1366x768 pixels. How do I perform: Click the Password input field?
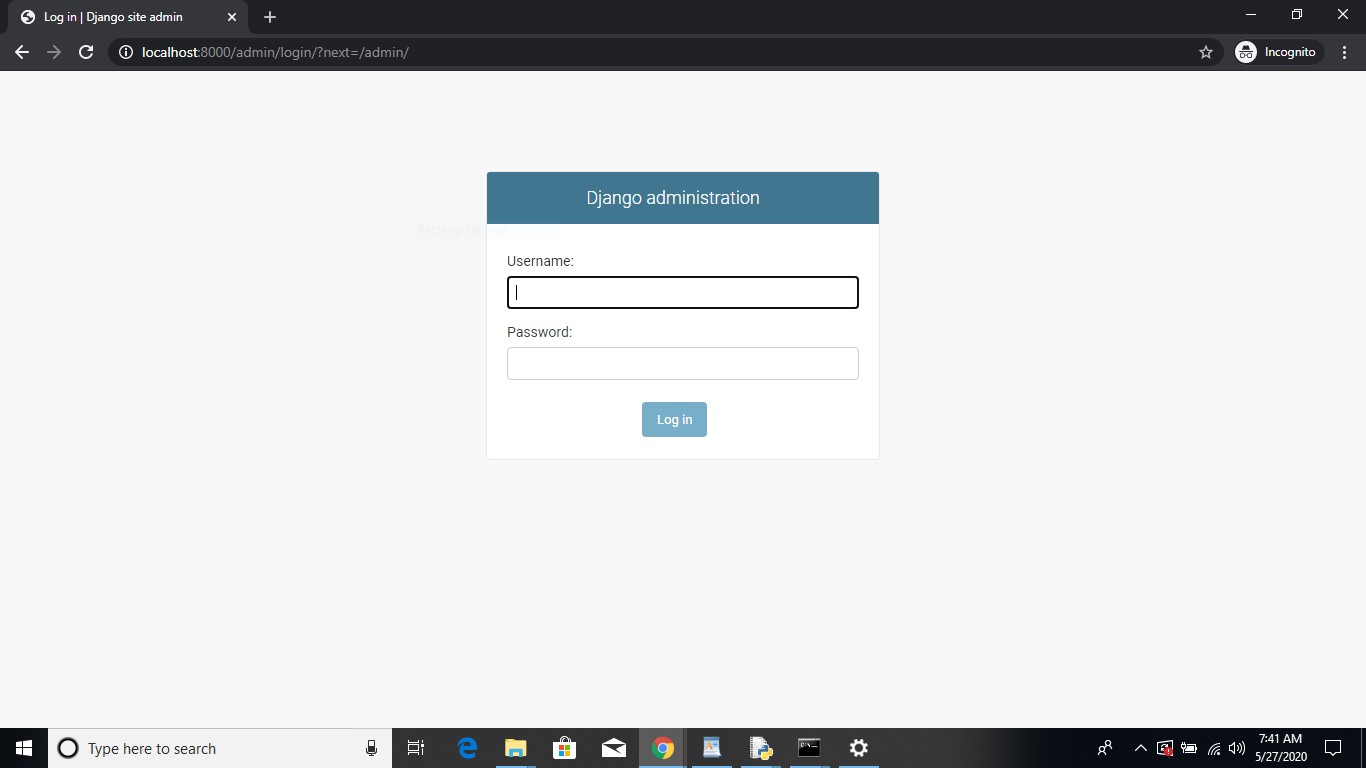pos(683,363)
